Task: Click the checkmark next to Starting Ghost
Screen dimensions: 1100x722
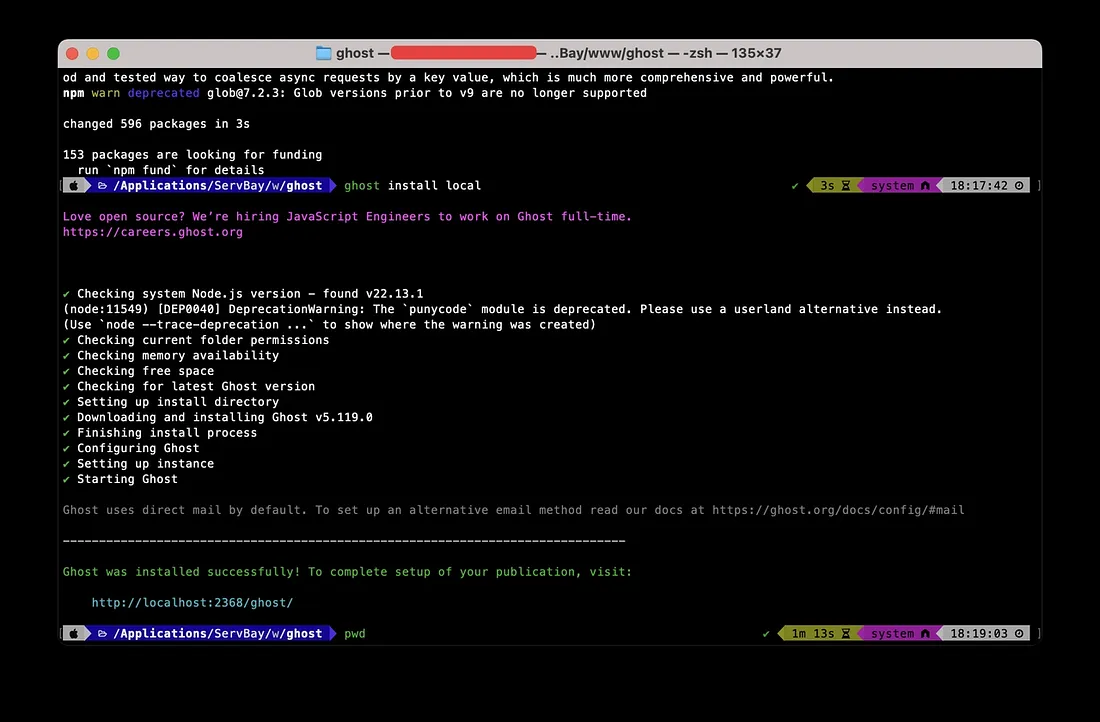Action: point(67,479)
